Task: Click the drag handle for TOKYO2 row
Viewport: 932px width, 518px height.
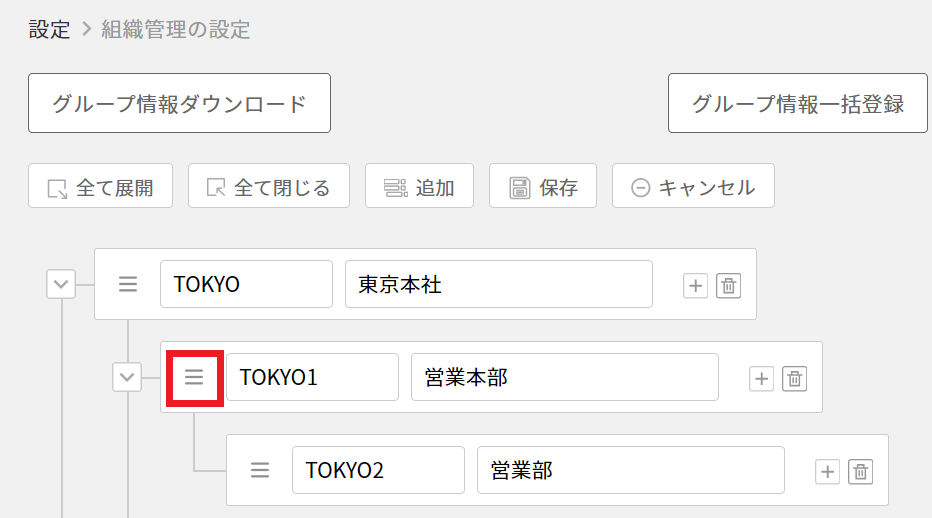Action: [x=260, y=470]
